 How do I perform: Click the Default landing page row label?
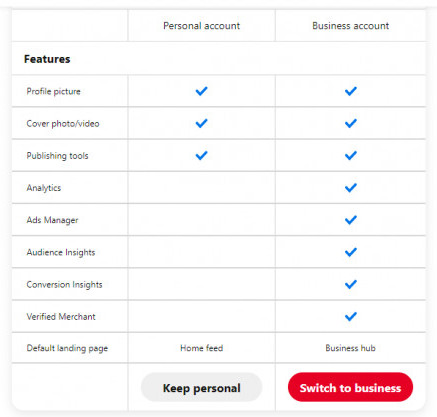67,348
